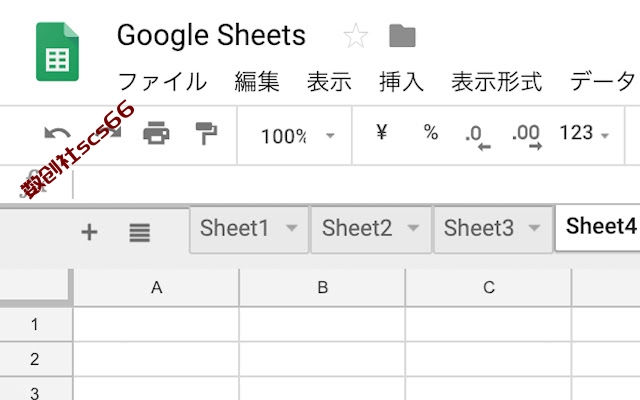Format as currency with the yen icon
The image size is (640, 400).
coord(381,132)
